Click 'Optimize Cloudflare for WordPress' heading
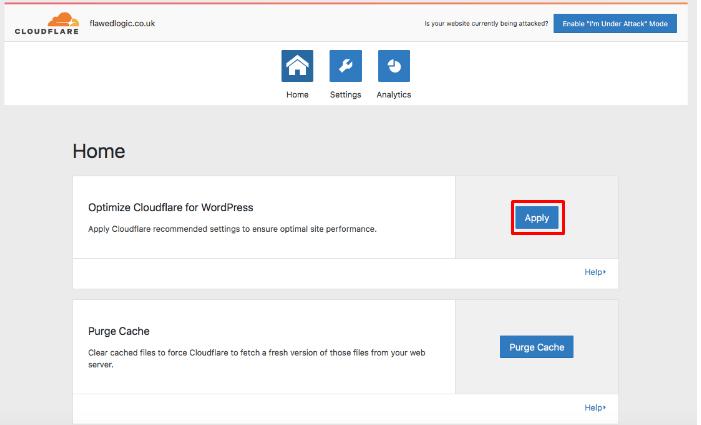The image size is (701, 425). 171,207
